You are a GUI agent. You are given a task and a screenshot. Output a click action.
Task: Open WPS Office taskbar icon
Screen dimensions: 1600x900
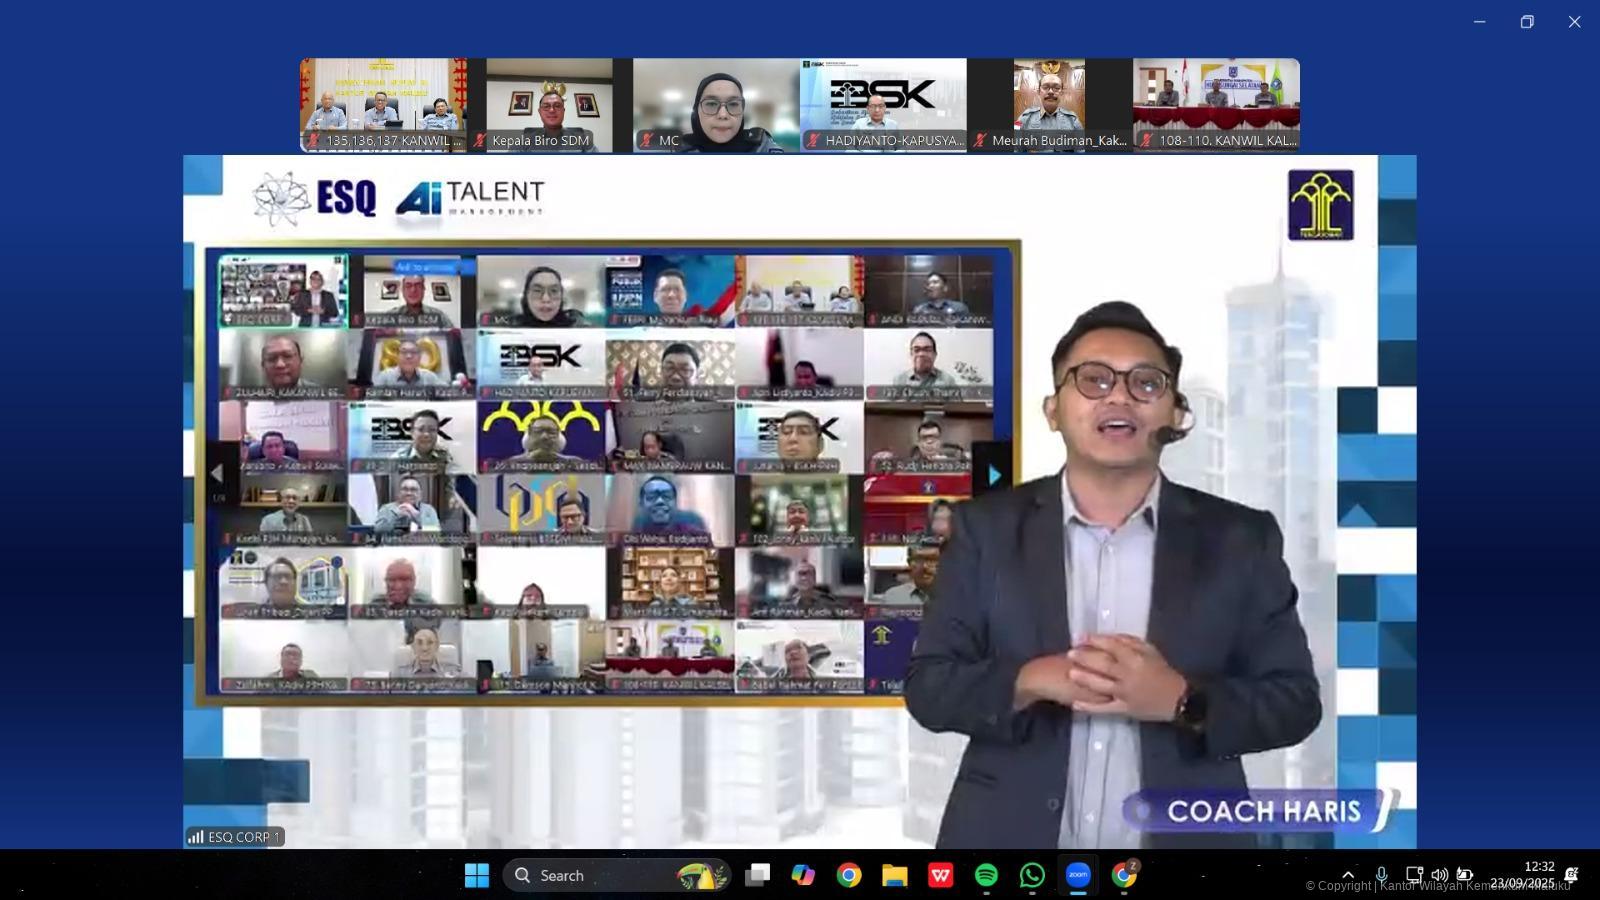coord(940,875)
